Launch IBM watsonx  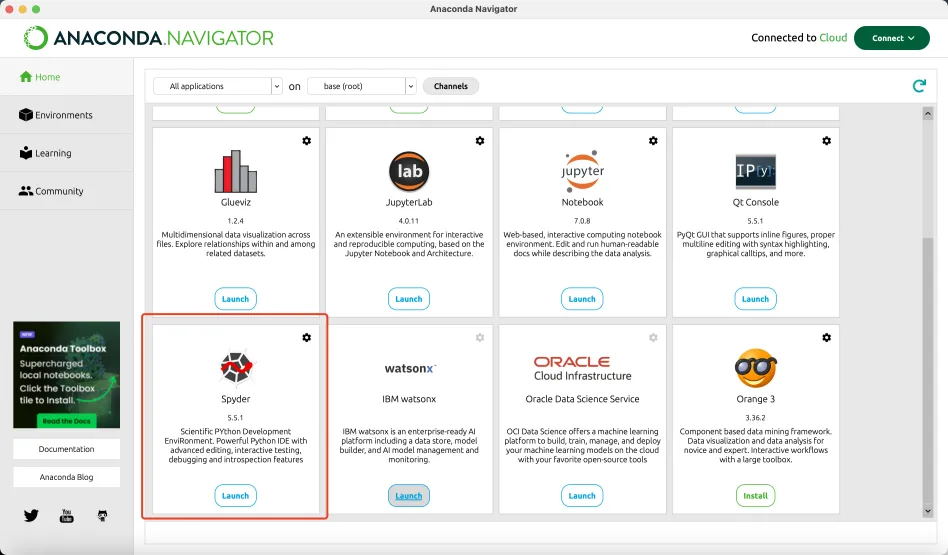click(409, 496)
